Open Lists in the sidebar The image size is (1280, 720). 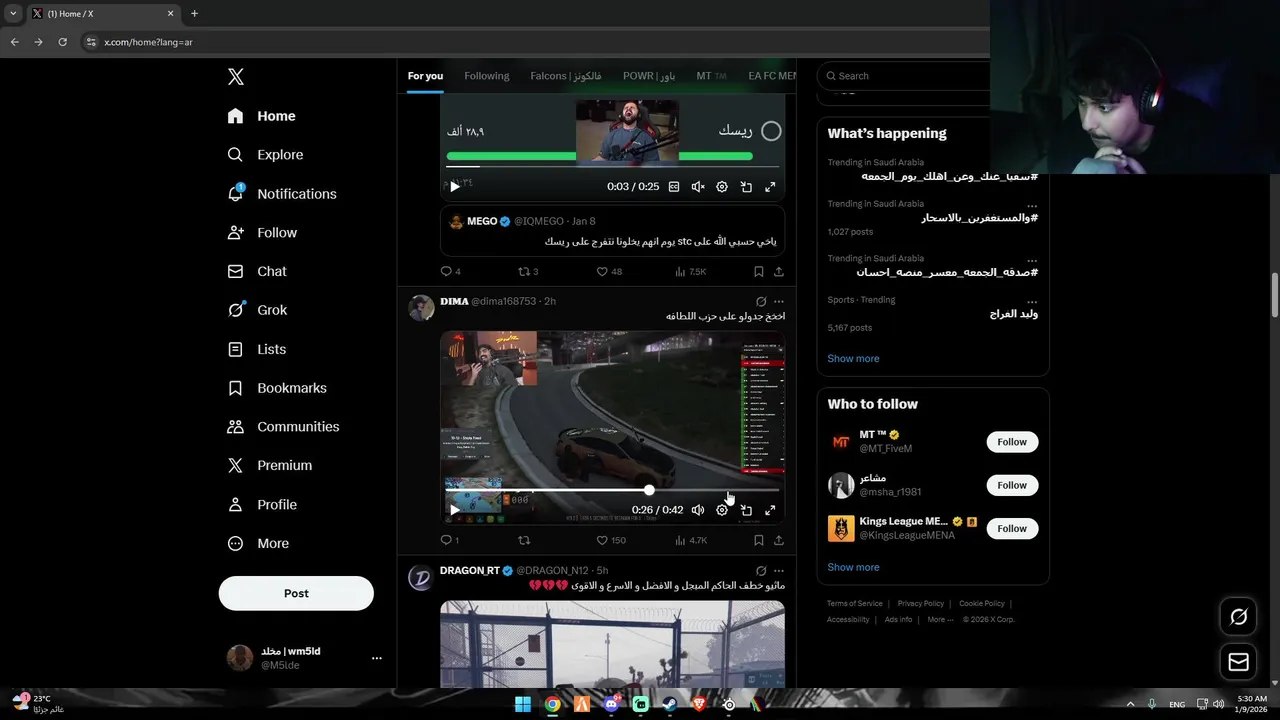[257, 349]
